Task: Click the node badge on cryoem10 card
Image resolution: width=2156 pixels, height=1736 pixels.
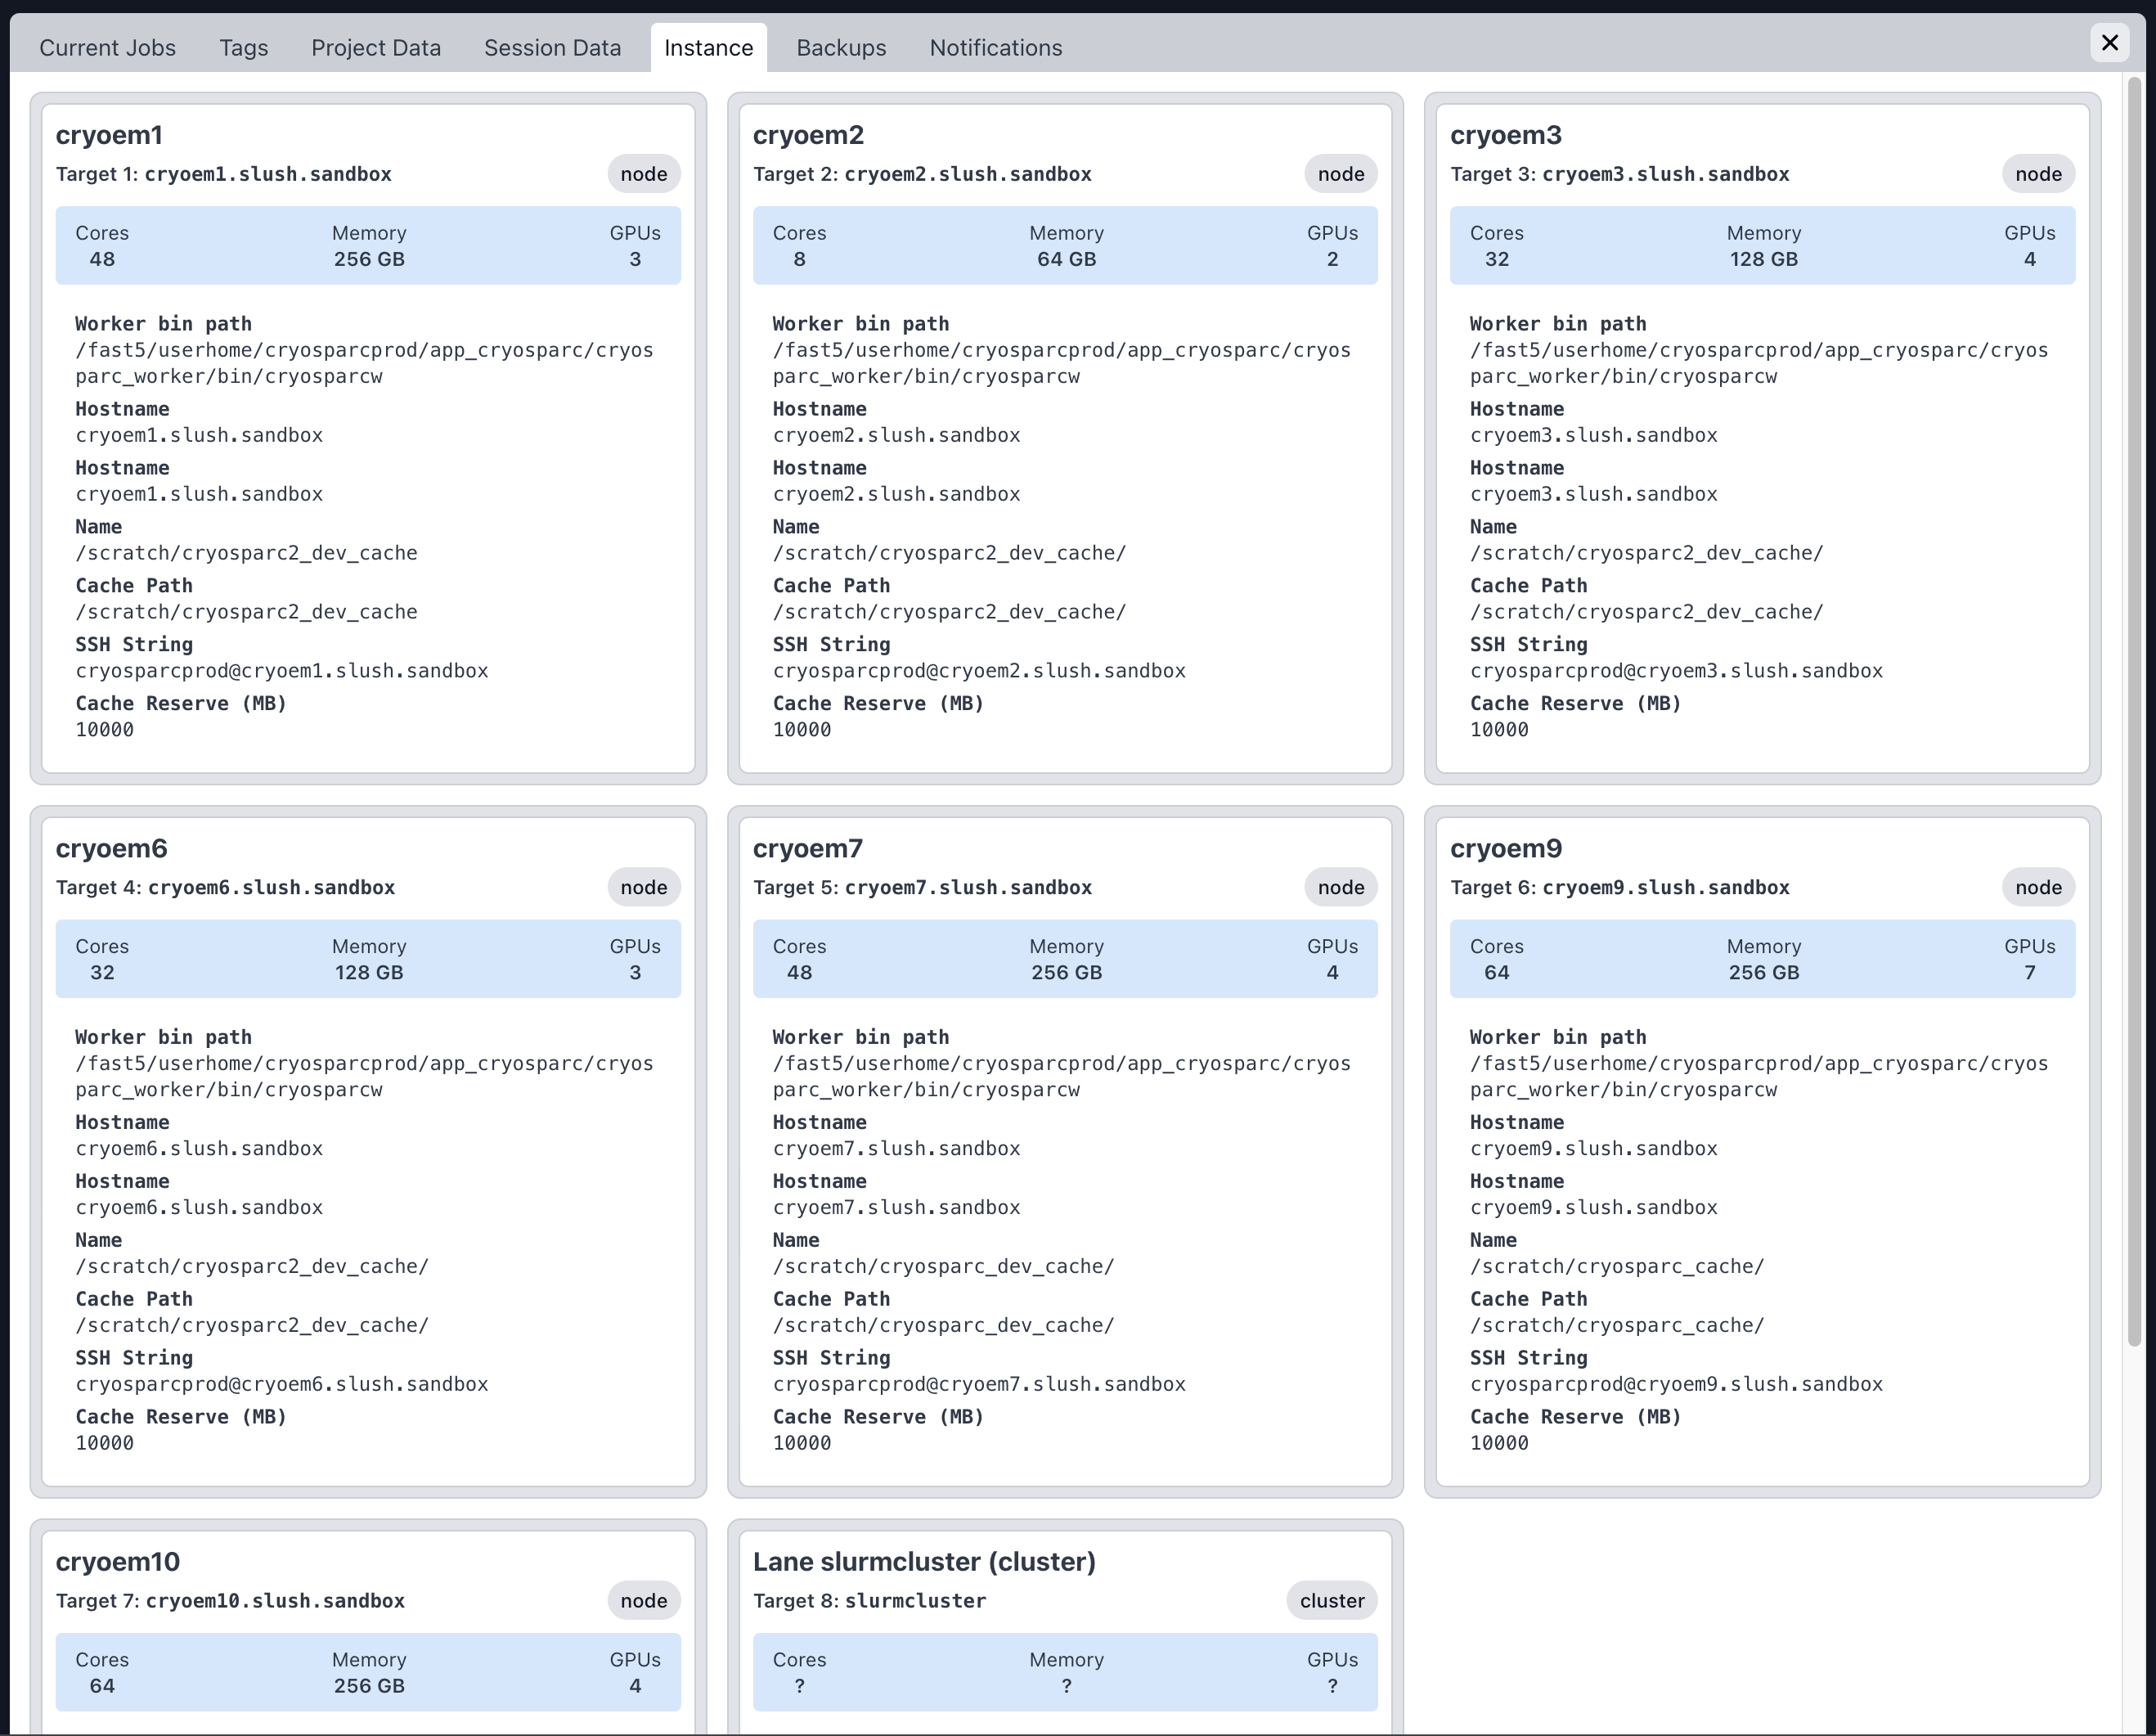Action: (643, 1600)
